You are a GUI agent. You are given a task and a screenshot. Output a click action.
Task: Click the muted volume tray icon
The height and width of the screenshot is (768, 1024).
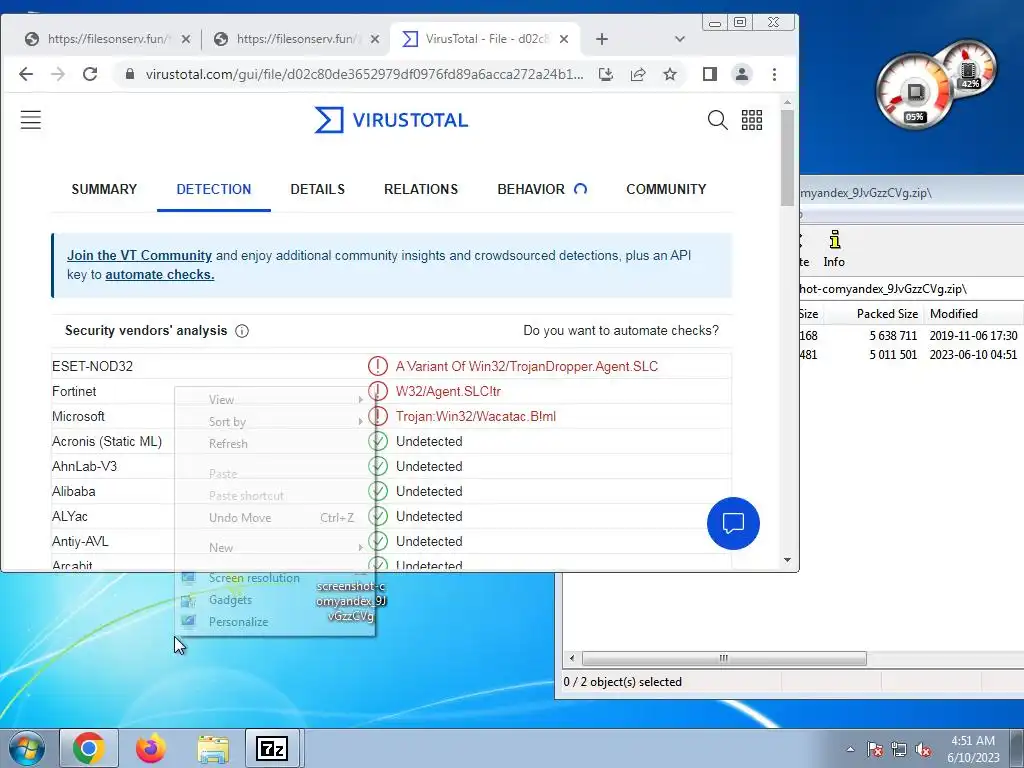point(923,750)
